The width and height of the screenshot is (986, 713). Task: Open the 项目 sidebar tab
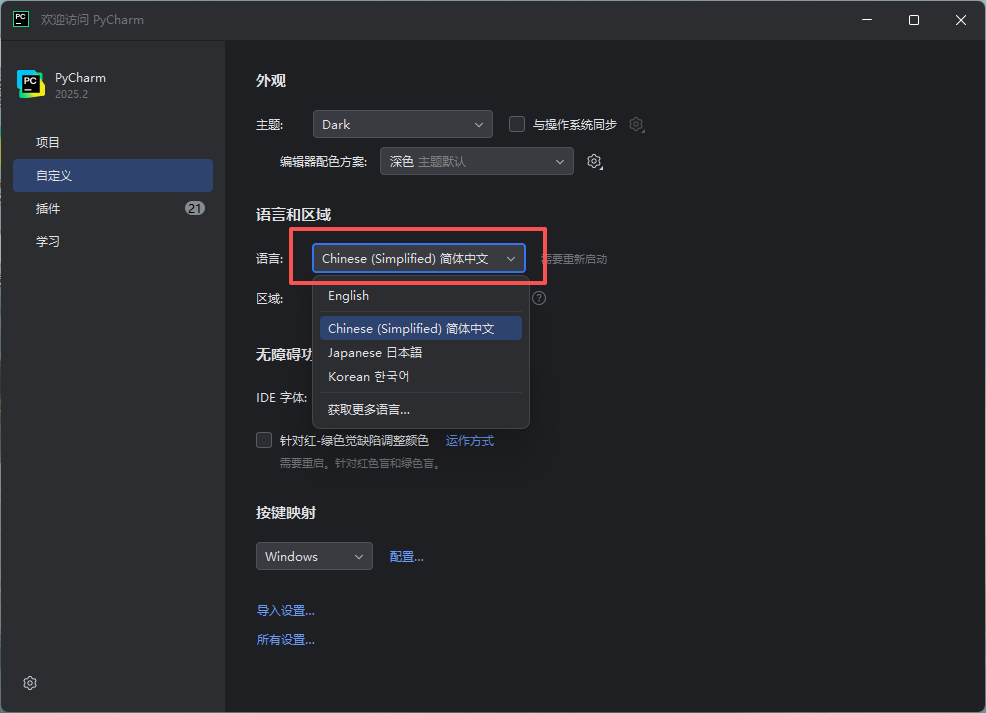click(113, 143)
